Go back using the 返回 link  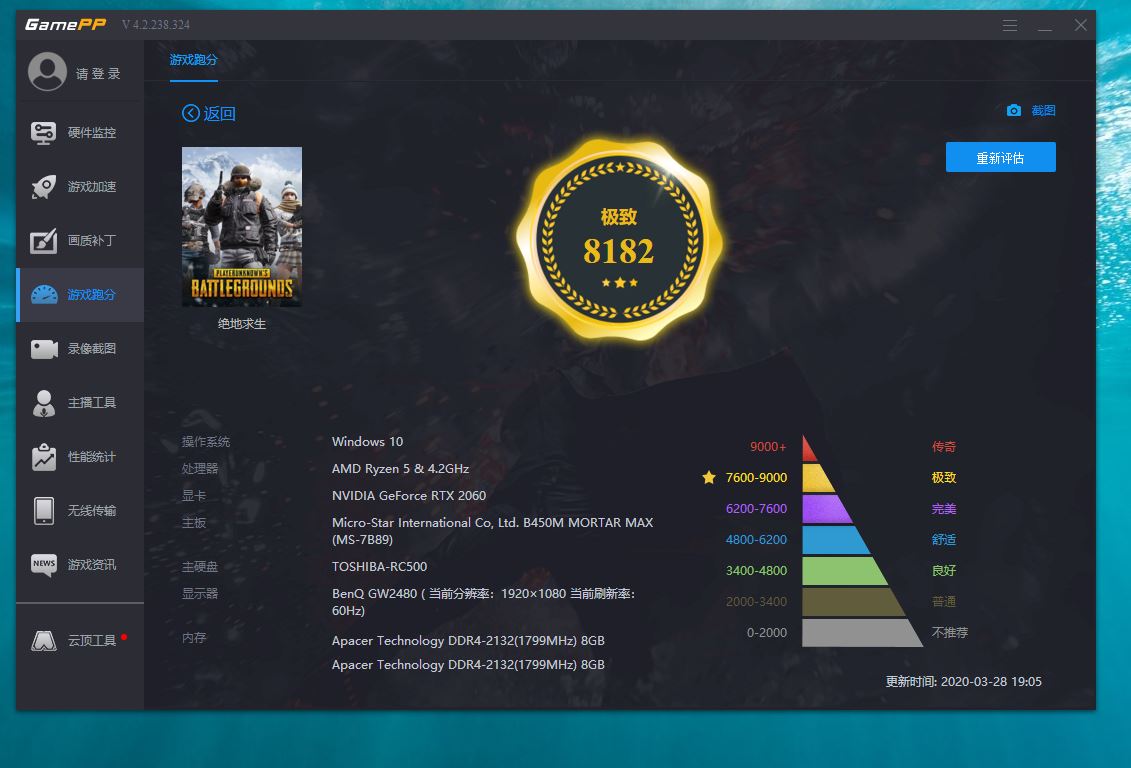click(x=209, y=114)
